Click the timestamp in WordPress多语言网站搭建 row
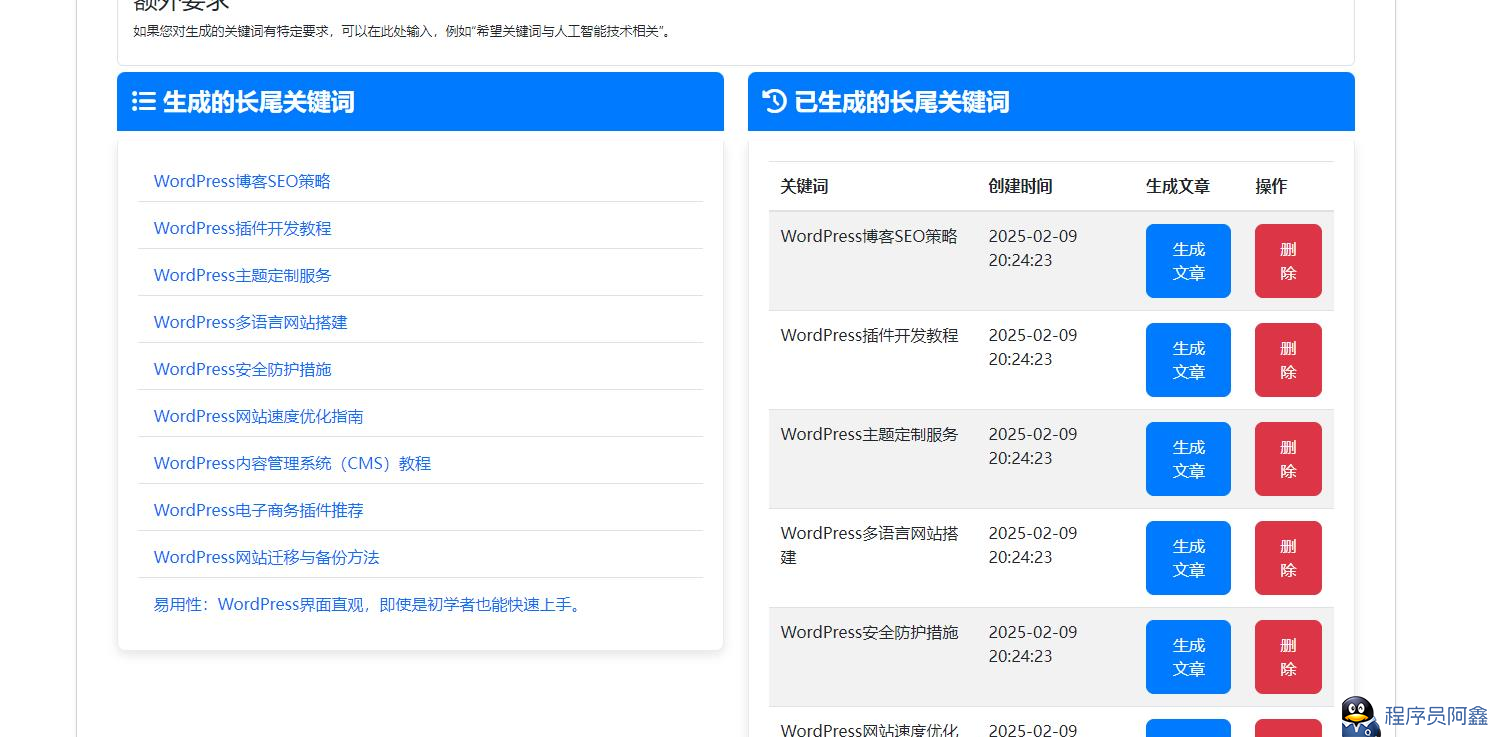The width and height of the screenshot is (1492, 737). click(1033, 545)
